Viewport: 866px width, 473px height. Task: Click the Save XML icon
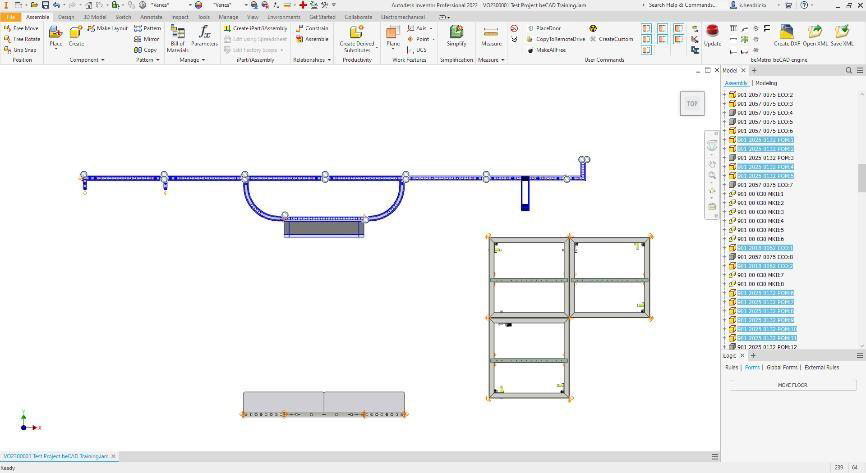[x=842, y=36]
